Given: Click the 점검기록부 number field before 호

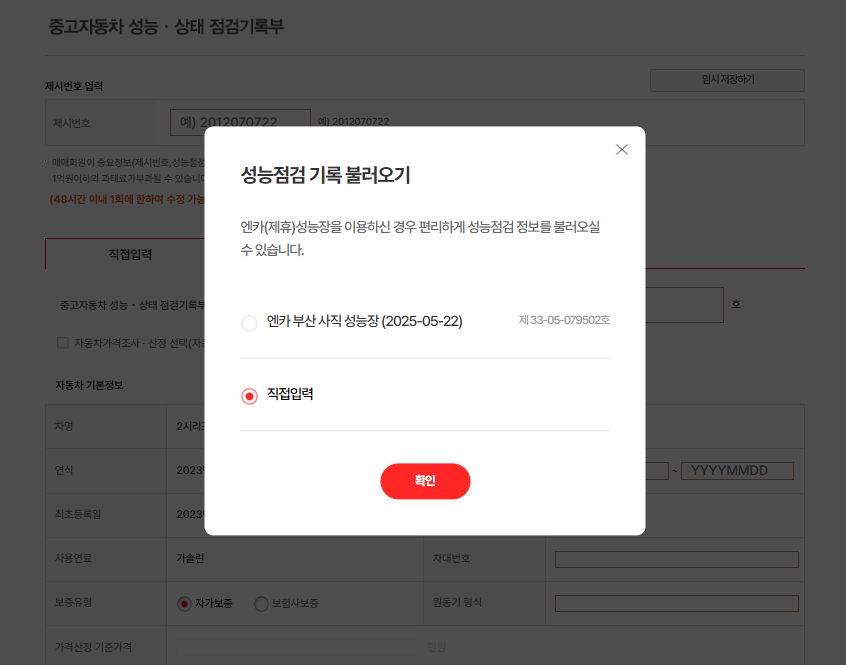Looking at the screenshot, I should pyautogui.click(x=684, y=305).
